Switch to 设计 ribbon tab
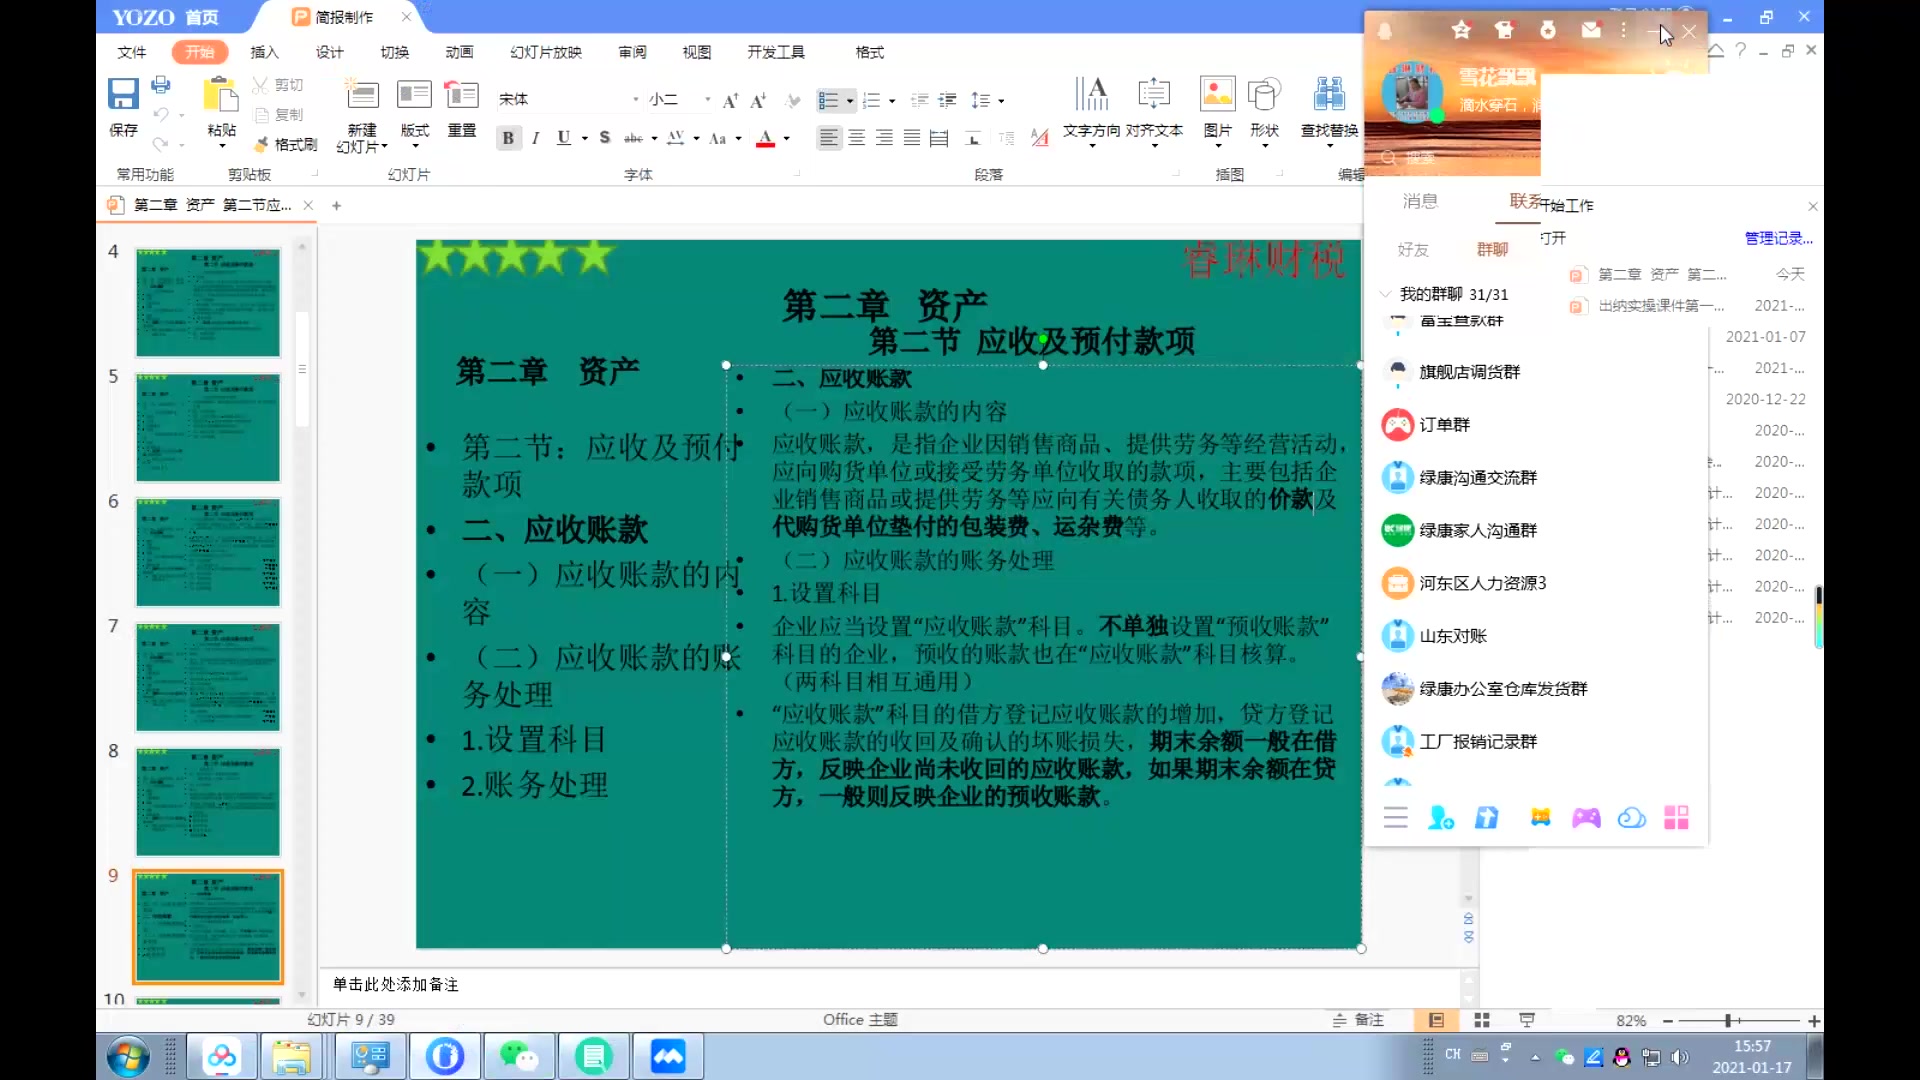The image size is (1920, 1080). (x=329, y=52)
